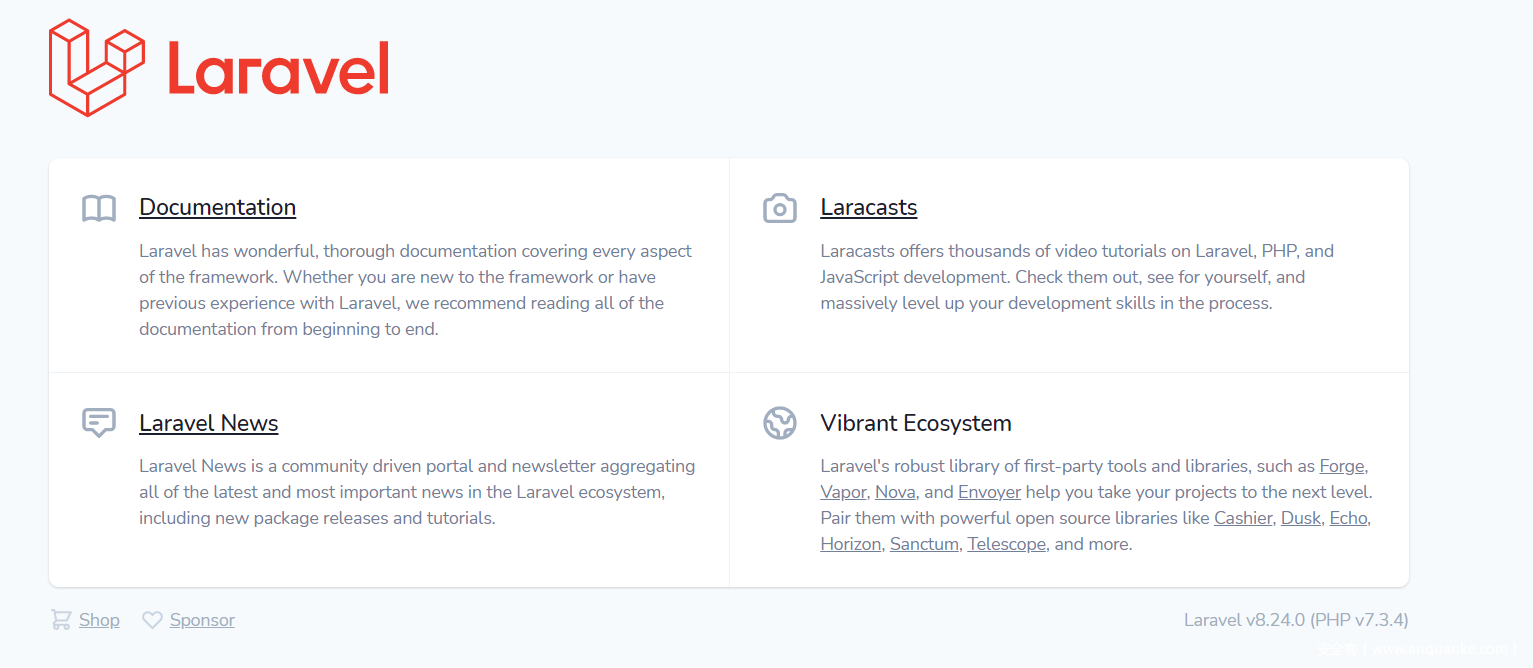This screenshot has height=668, width=1533.
Task: Click the globe icon beside Vibrant Ecosystem
Action: tap(780, 423)
